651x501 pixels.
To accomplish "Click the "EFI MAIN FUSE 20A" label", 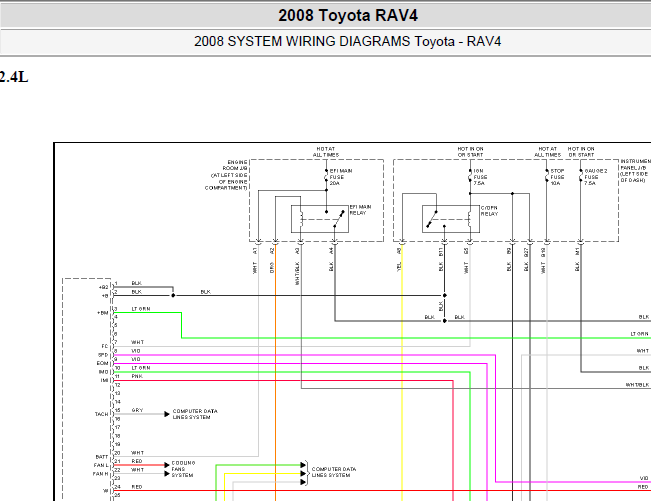I will 341,177.
